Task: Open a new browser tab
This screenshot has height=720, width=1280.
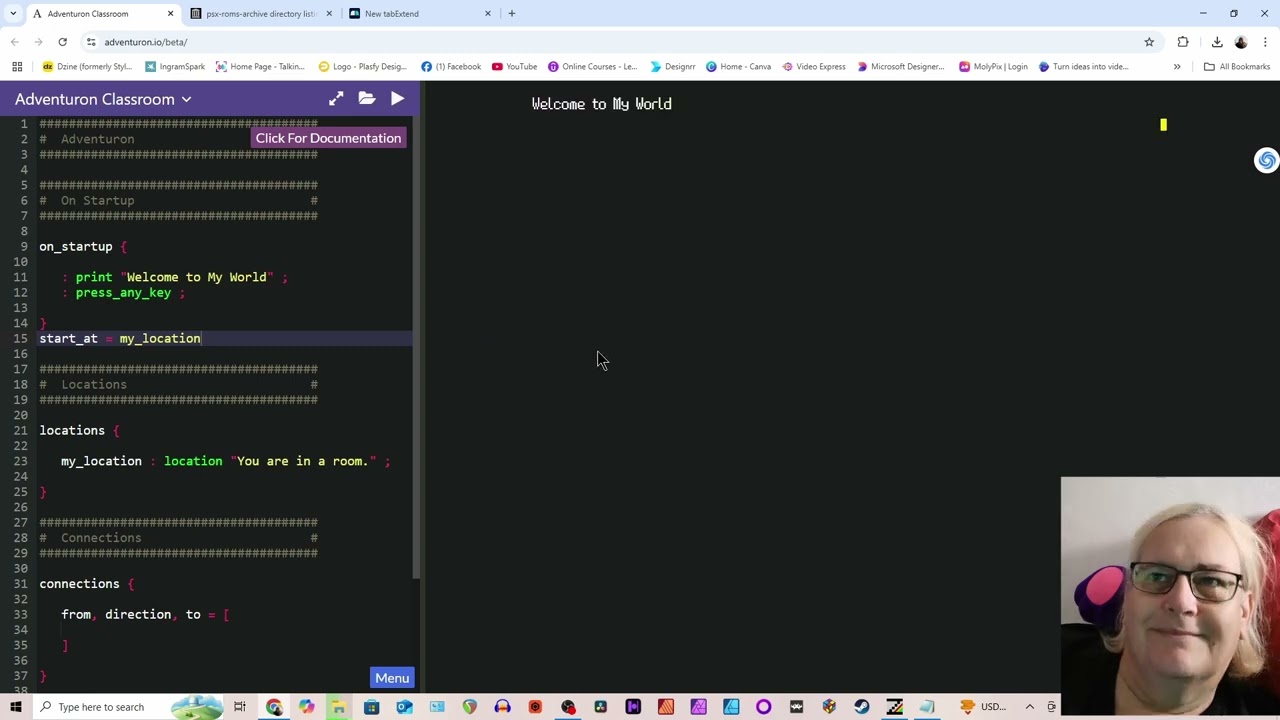Action: pyautogui.click(x=512, y=14)
